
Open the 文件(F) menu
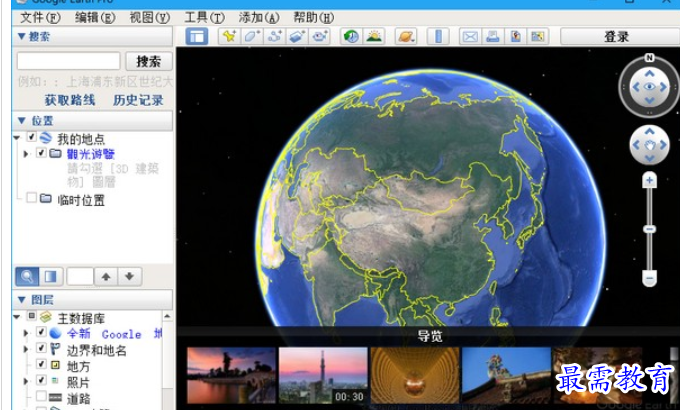(x=40, y=17)
